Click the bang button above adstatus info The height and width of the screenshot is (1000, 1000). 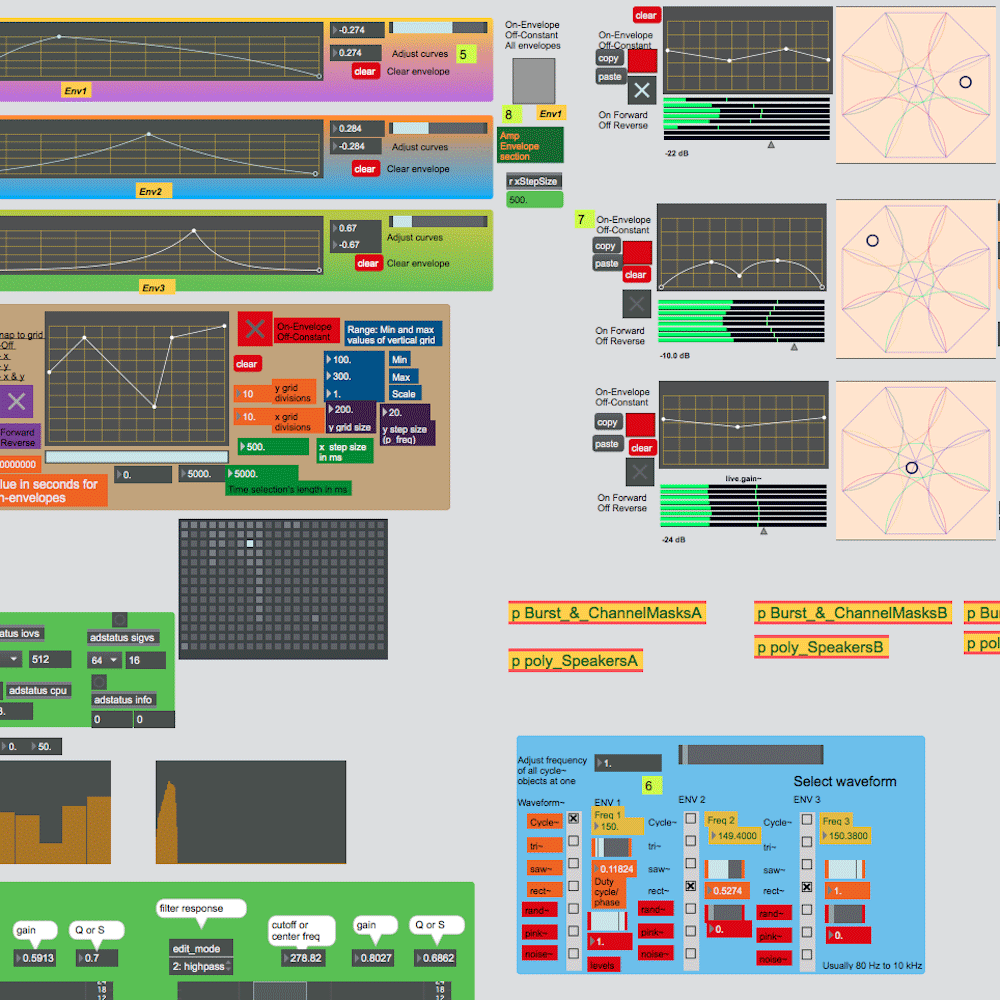pos(99,682)
